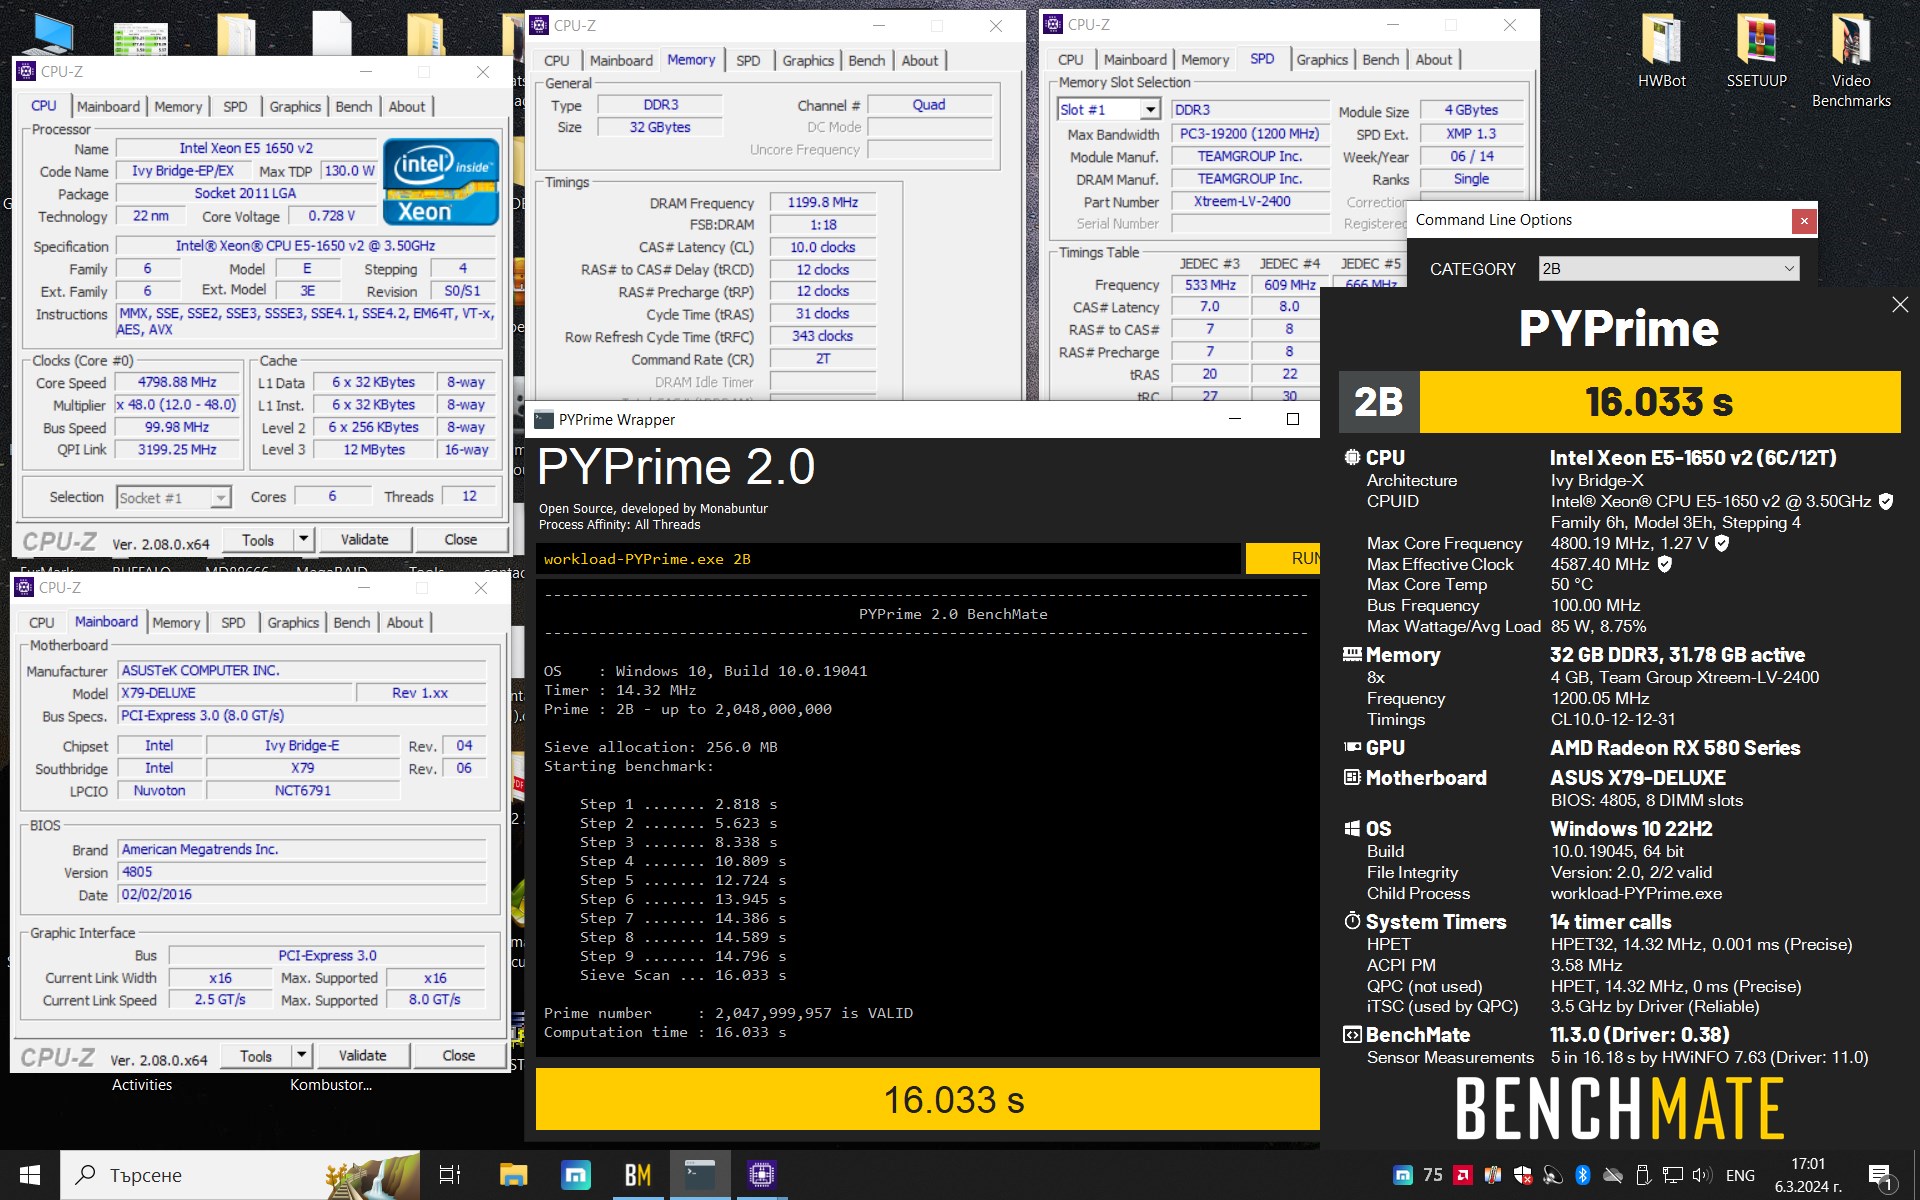Open the Slot #1 dropdown in SPD window
Image resolution: width=1920 pixels, height=1200 pixels.
tap(1108, 110)
